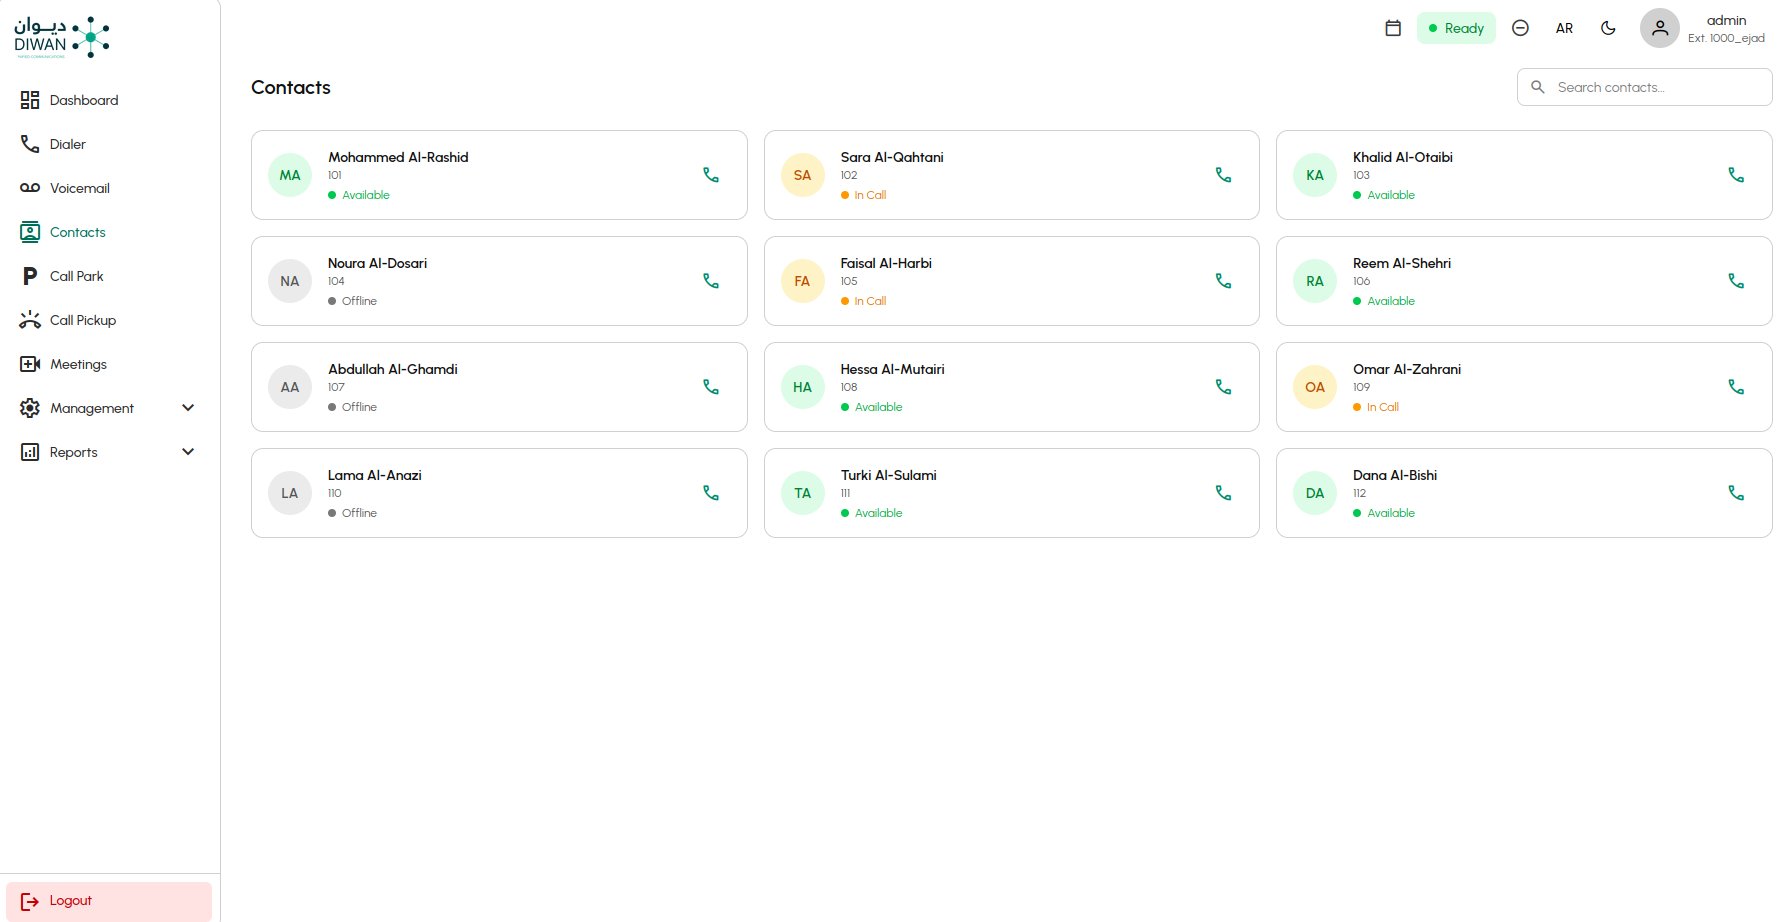Screen dimensions: 1789x922
Task: Click into the Search contacts field
Action: click(1644, 87)
